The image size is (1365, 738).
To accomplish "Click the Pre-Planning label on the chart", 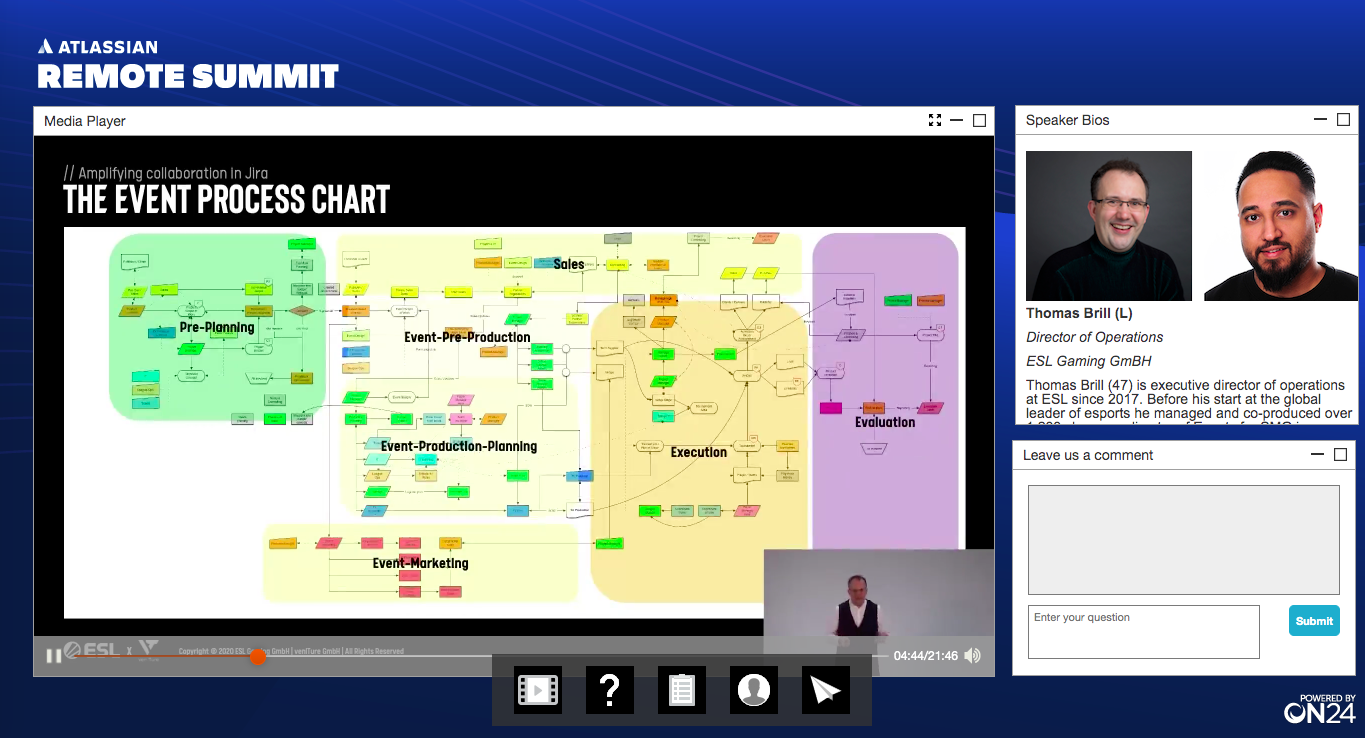I will pyautogui.click(x=217, y=327).
